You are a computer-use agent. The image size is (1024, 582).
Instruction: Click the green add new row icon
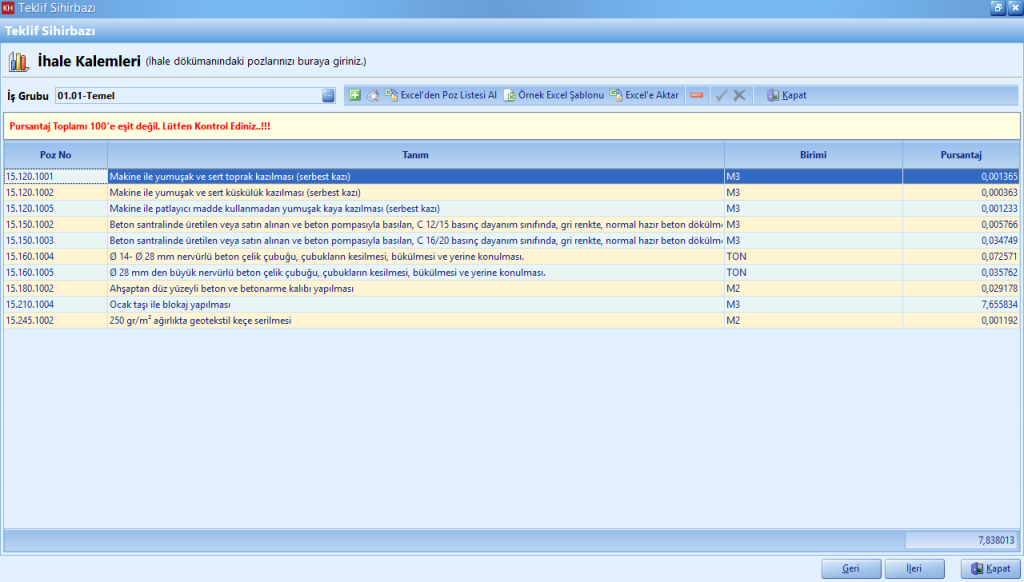[x=355, y=95]
